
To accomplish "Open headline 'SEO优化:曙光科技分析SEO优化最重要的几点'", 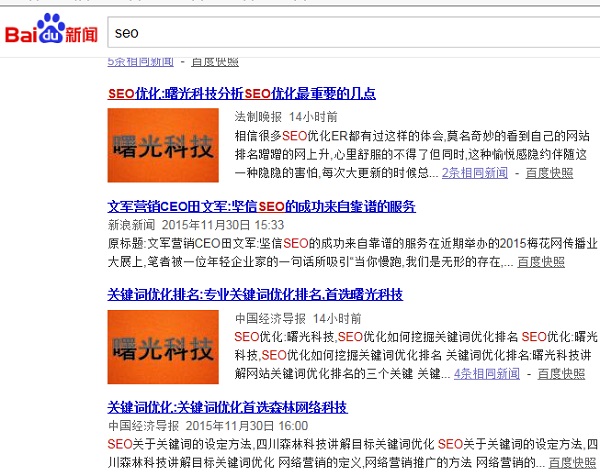I will [241, 93].
